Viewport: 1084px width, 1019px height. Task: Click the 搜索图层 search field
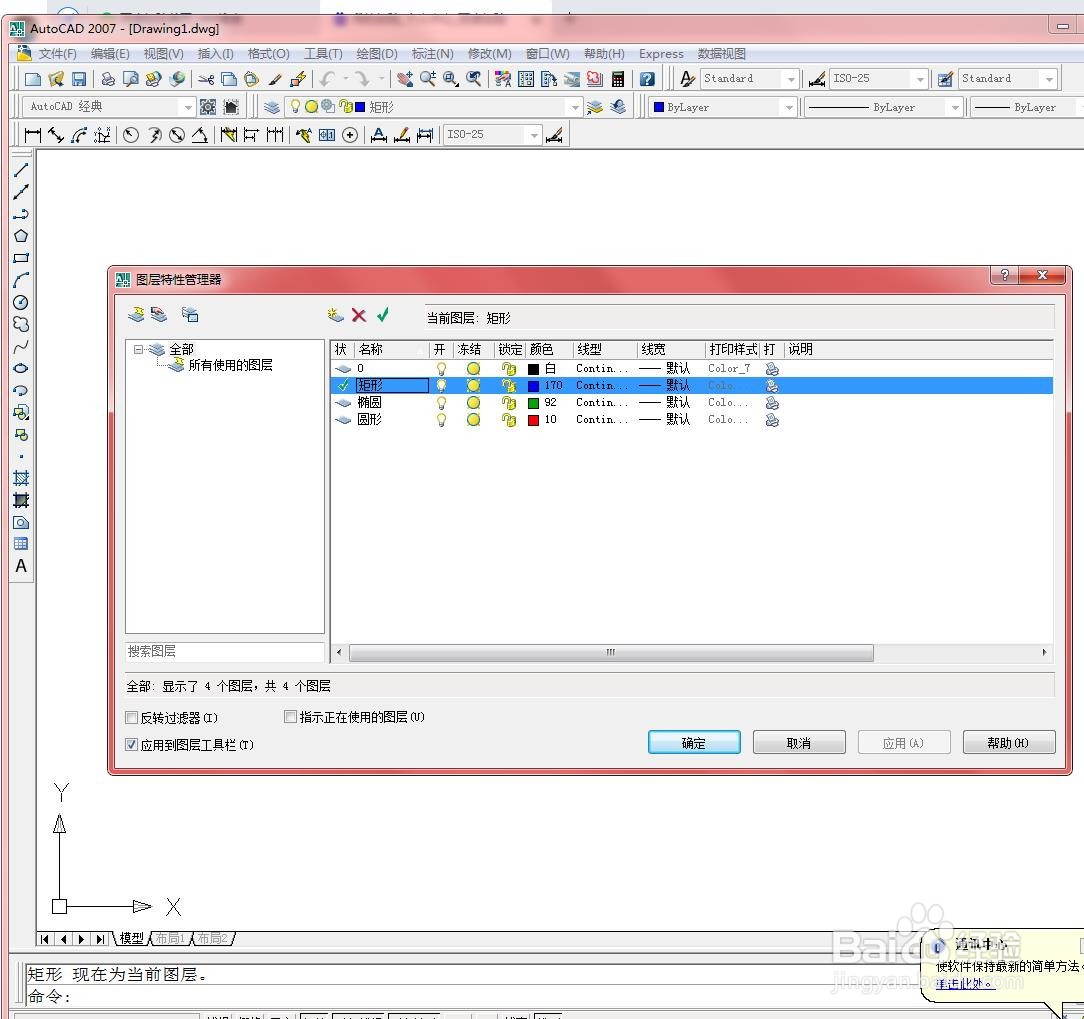225,651
